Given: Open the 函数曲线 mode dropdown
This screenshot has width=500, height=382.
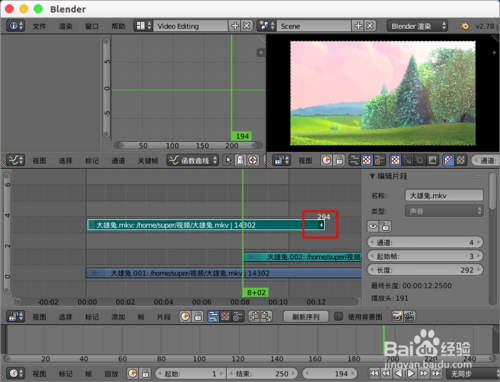Looking at the screenshot, I should coord(193,160).
